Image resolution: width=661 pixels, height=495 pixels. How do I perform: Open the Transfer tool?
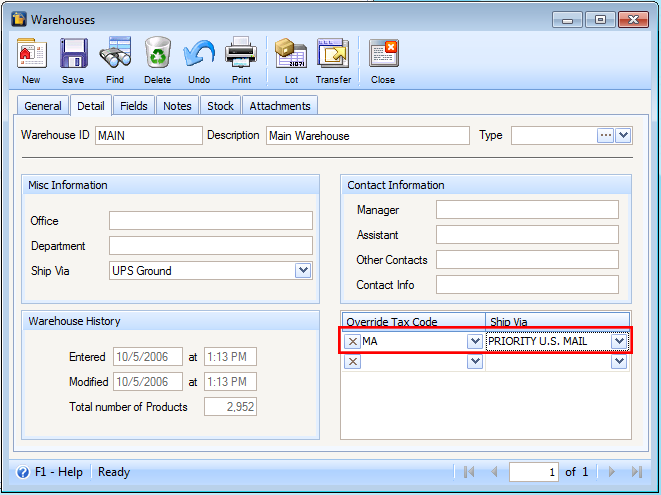[333, 53]
